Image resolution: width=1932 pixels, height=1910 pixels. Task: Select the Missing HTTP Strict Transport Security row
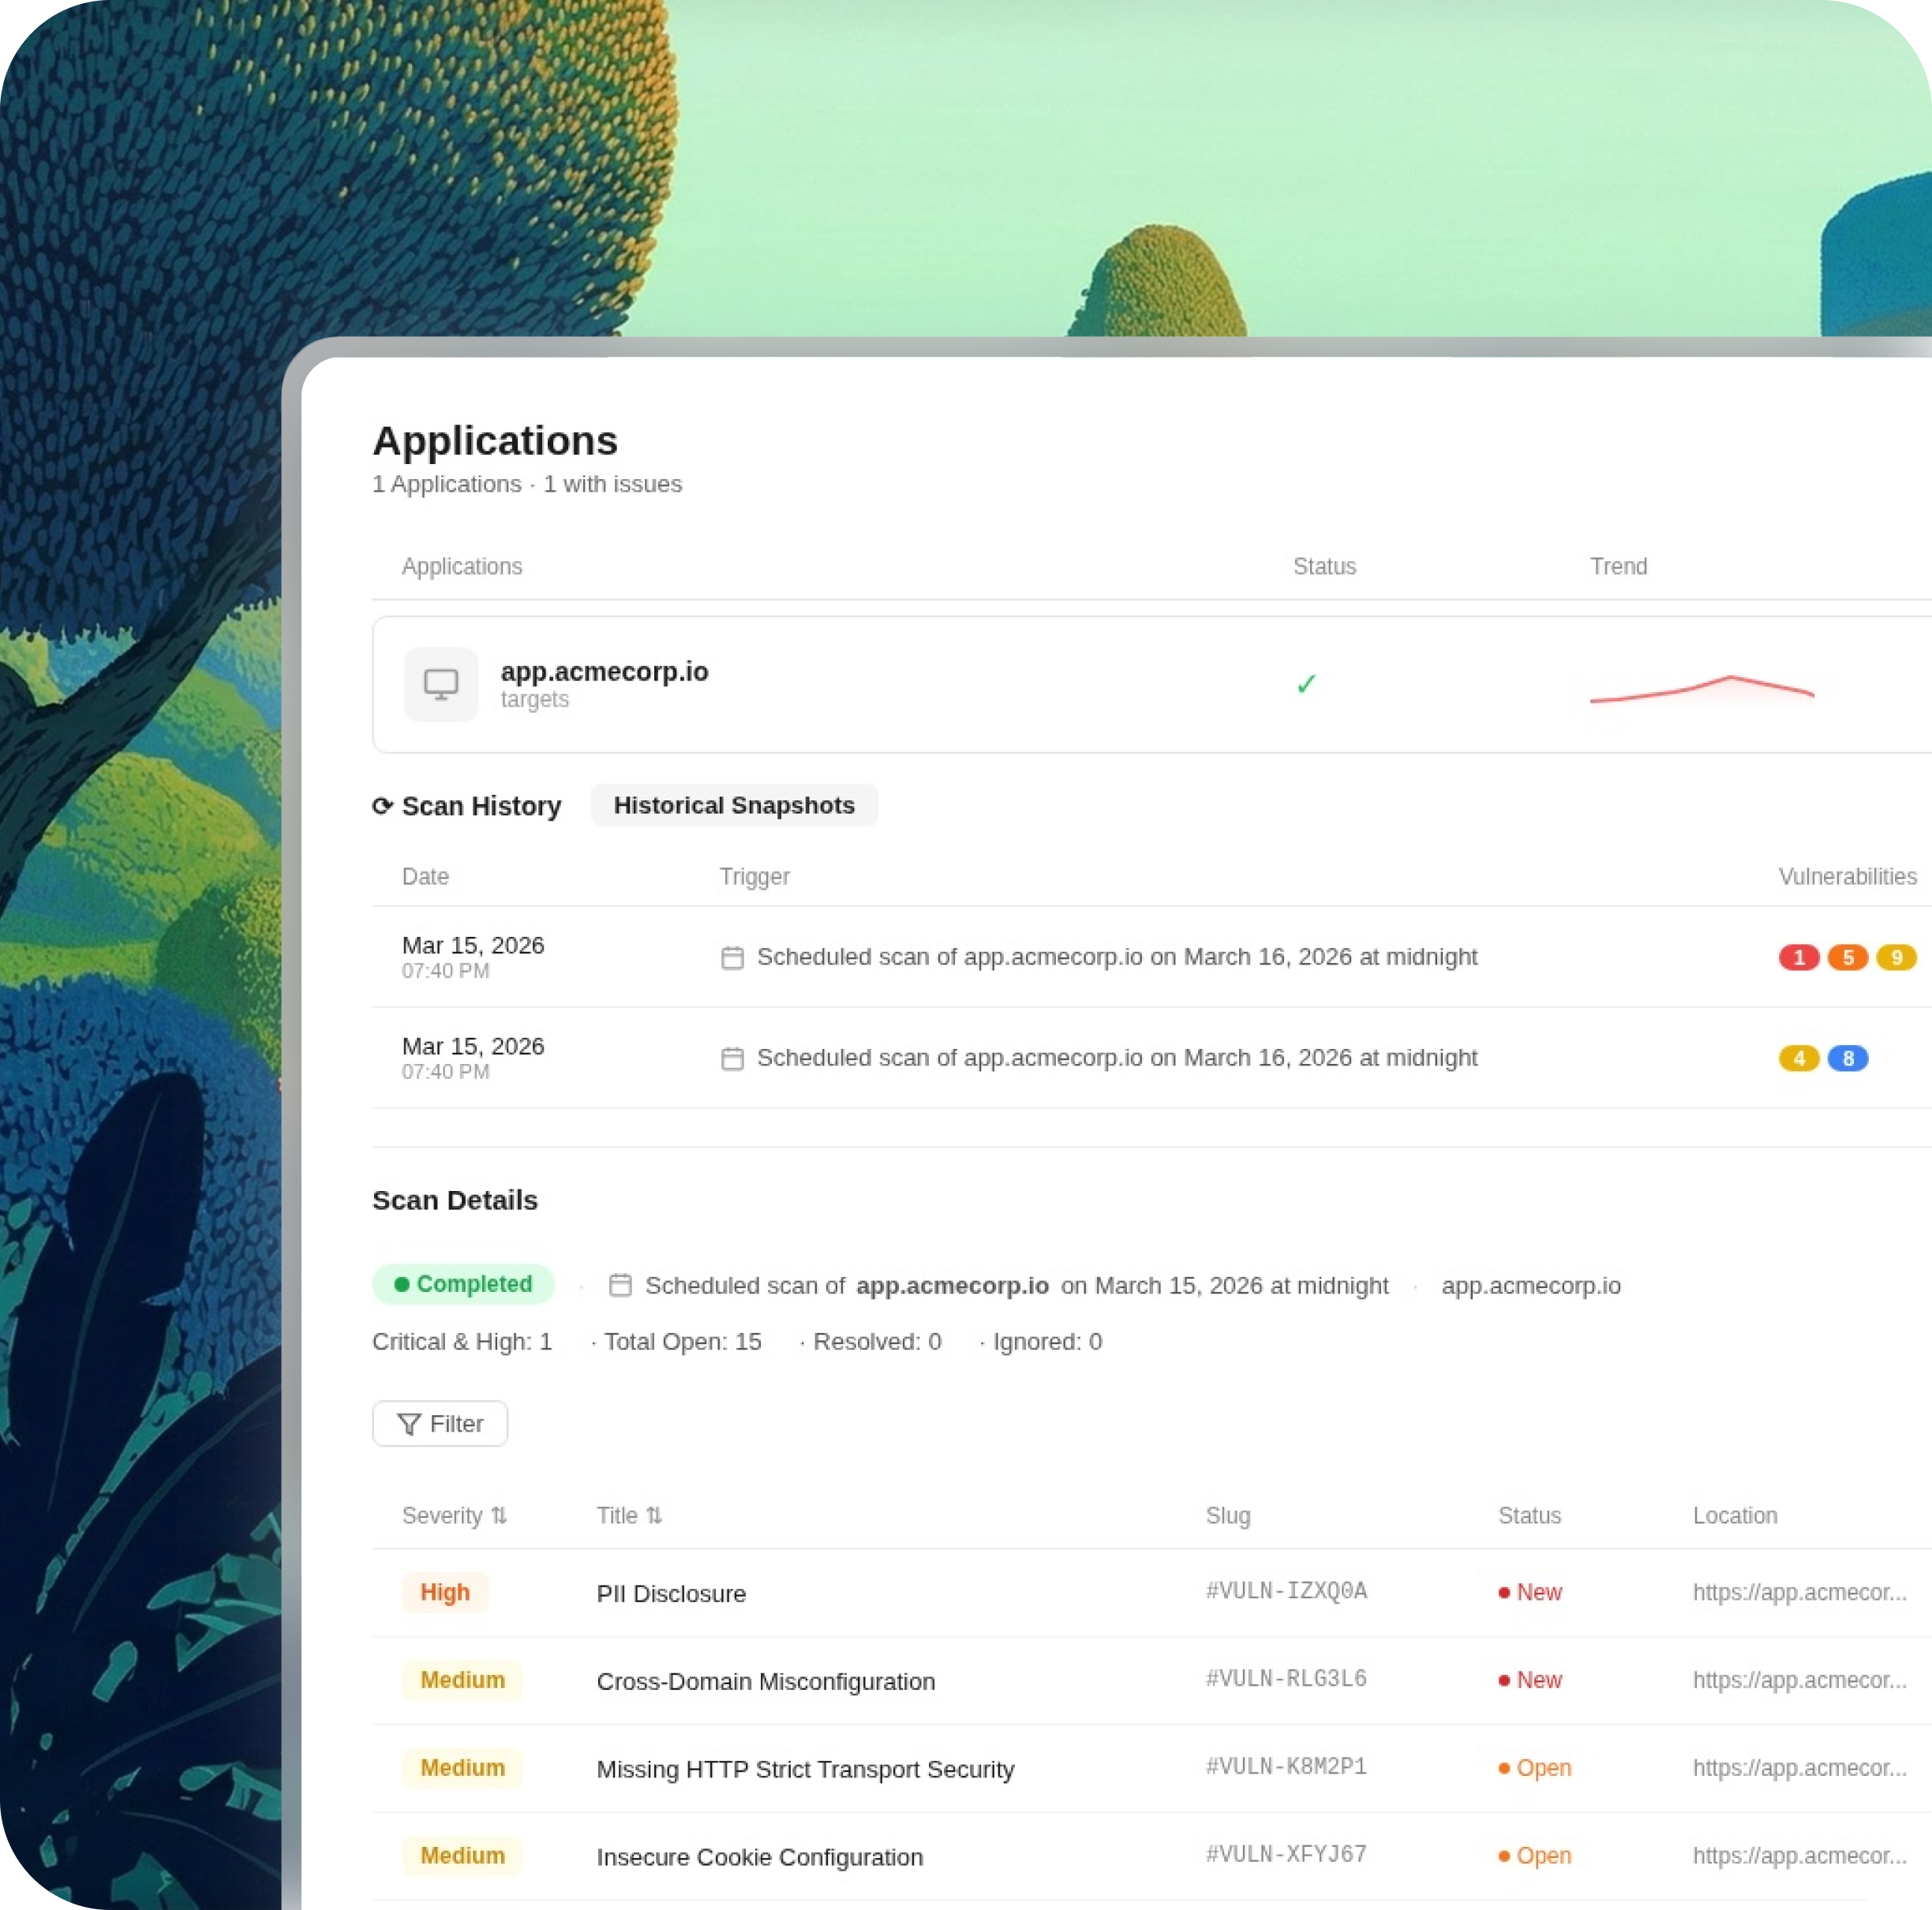pyautogui.click(x=805, y=1769)
